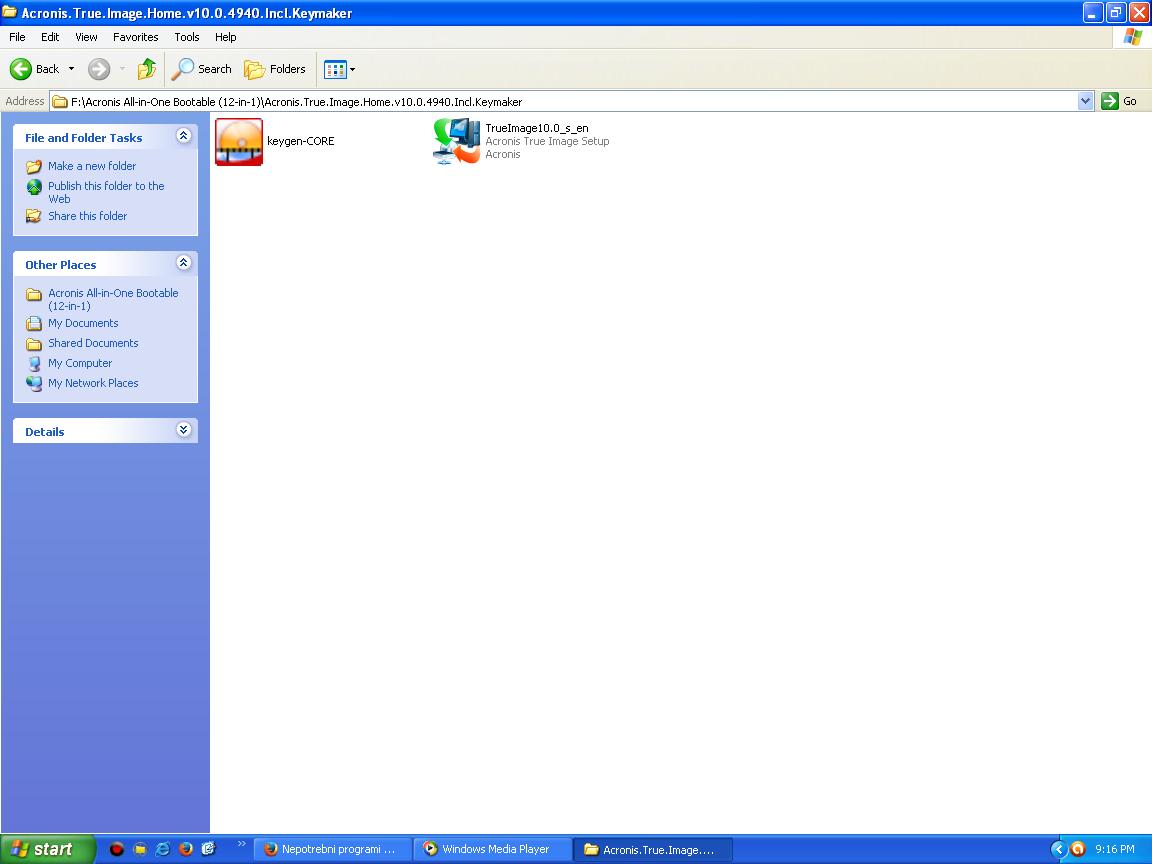Launch Firefox from quick launch

pyautogui.click(x=185, y=849)
